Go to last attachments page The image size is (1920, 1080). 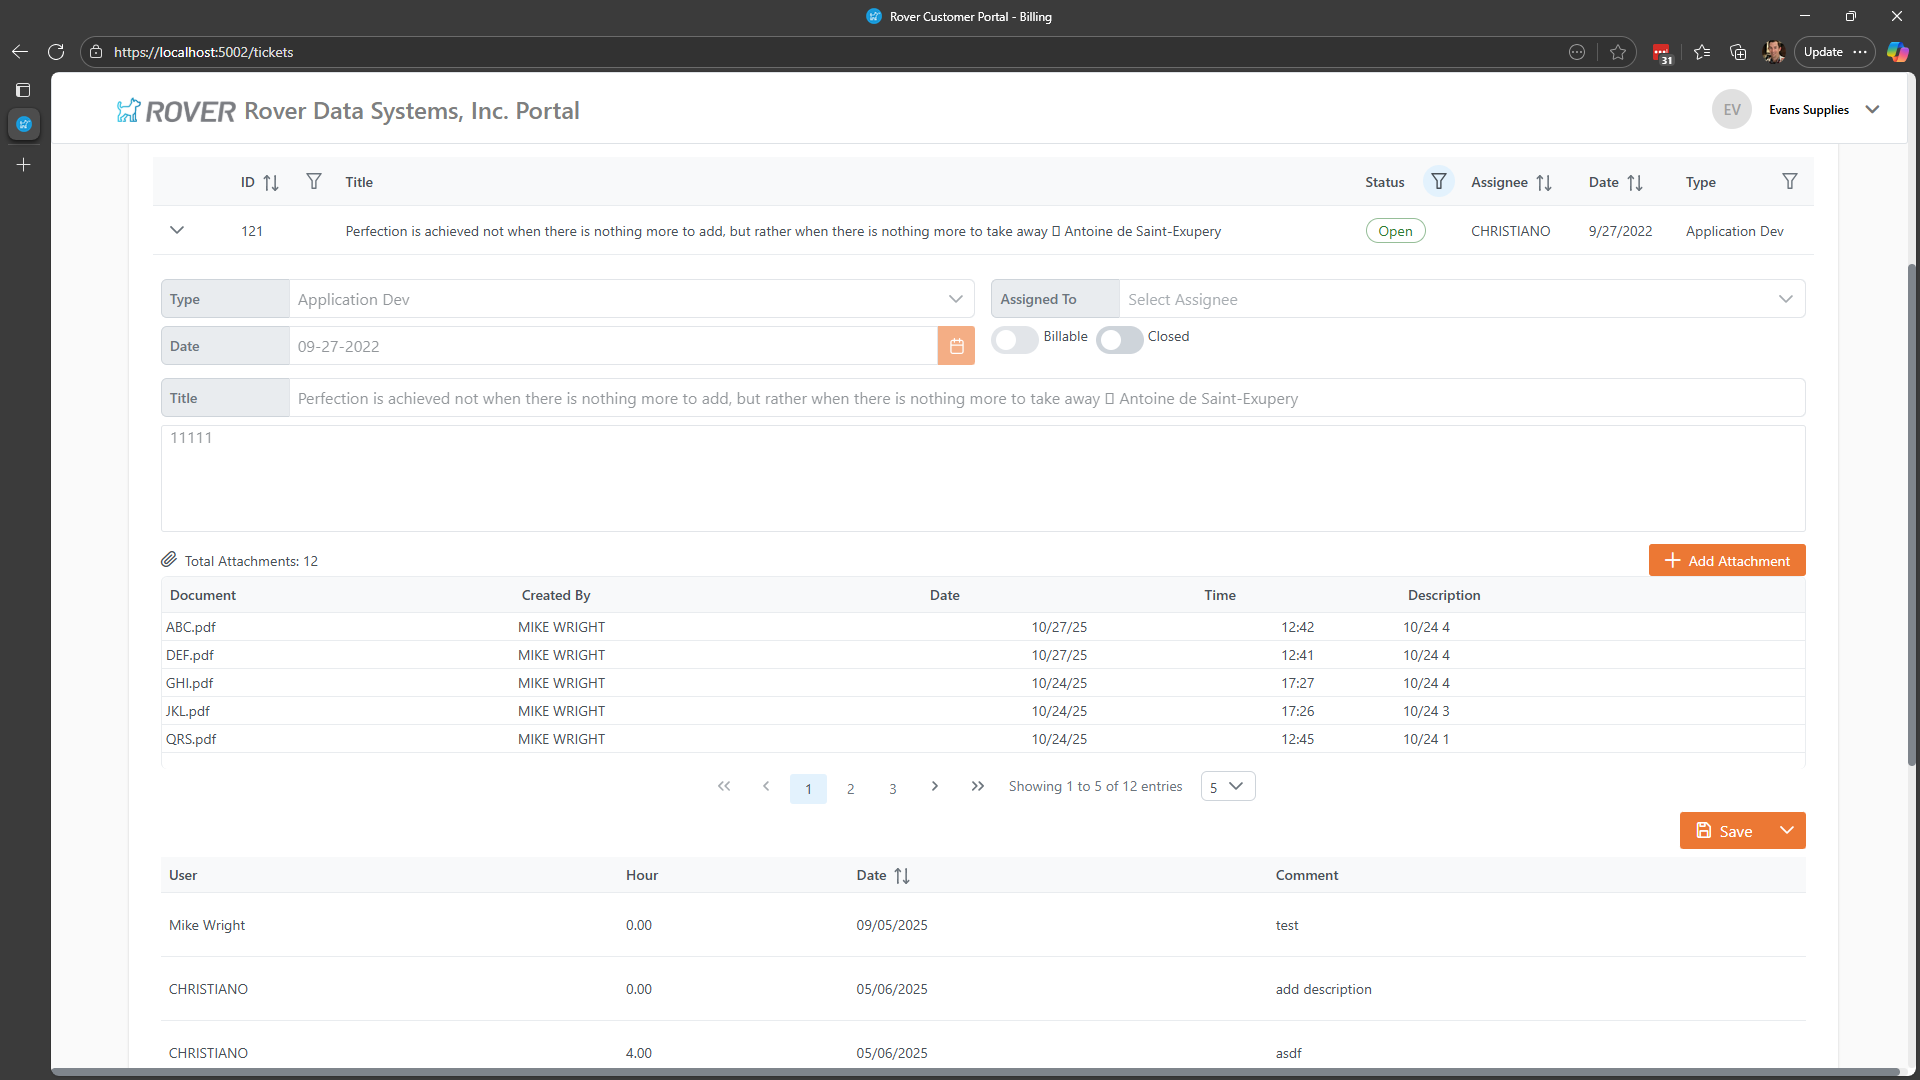click(x=977, y=787)
